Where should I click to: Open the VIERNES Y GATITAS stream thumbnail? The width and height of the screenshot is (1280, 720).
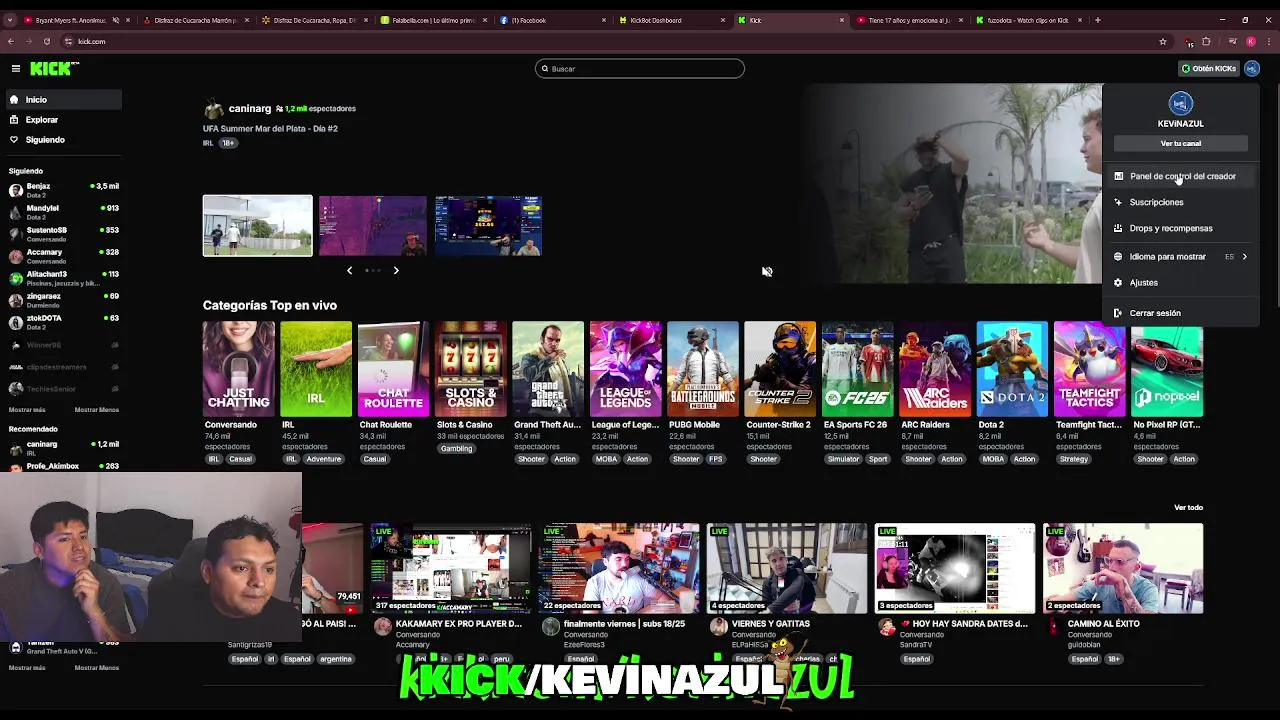click(x=787, y=568)
